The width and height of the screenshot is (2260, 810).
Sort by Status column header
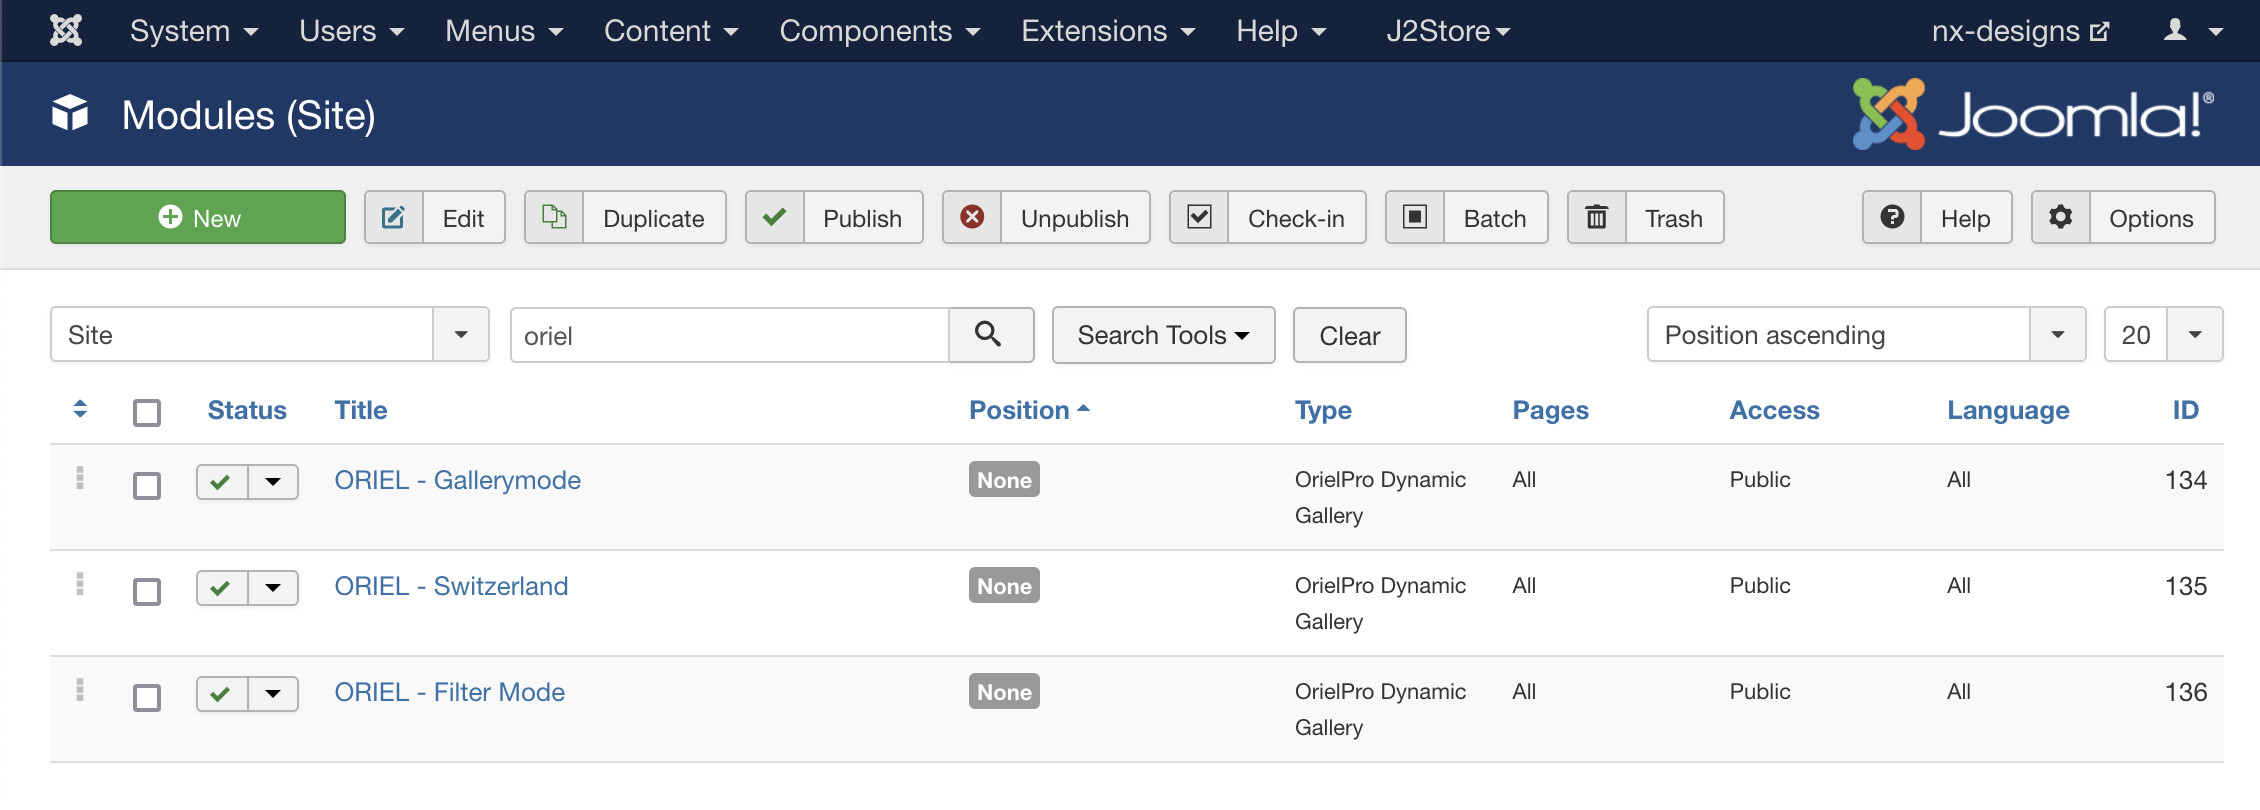pos(247,410)
